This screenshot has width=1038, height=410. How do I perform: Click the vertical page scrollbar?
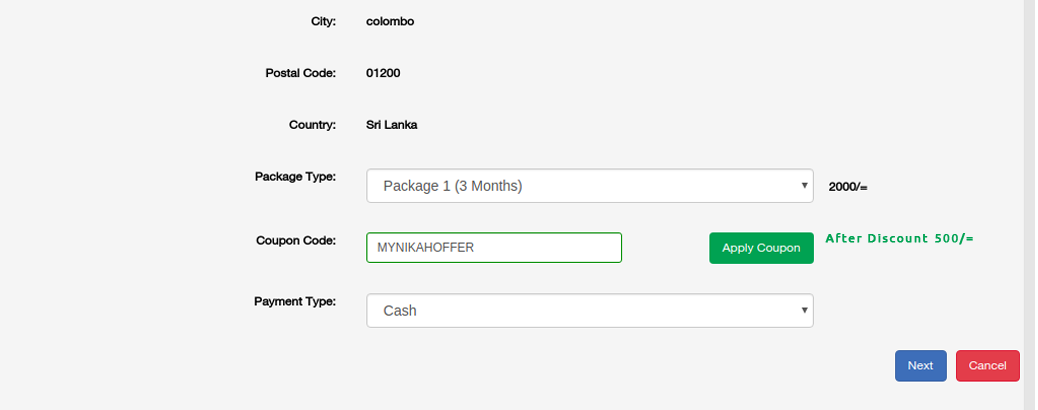[1030, 200]
